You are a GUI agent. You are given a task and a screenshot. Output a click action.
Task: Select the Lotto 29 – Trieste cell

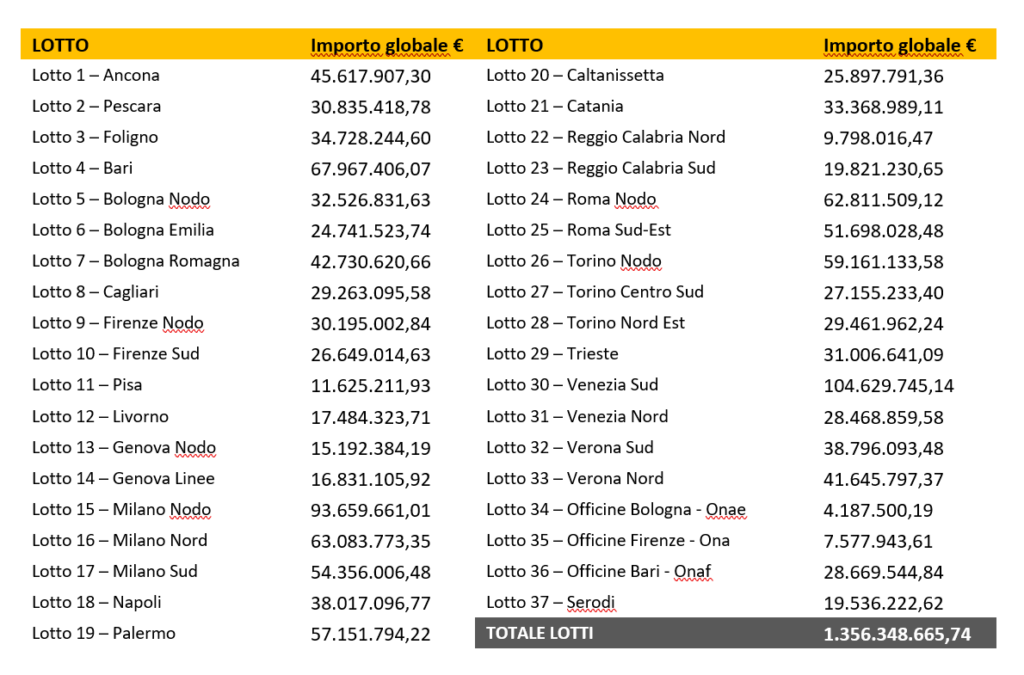click(x=552, y=354)
